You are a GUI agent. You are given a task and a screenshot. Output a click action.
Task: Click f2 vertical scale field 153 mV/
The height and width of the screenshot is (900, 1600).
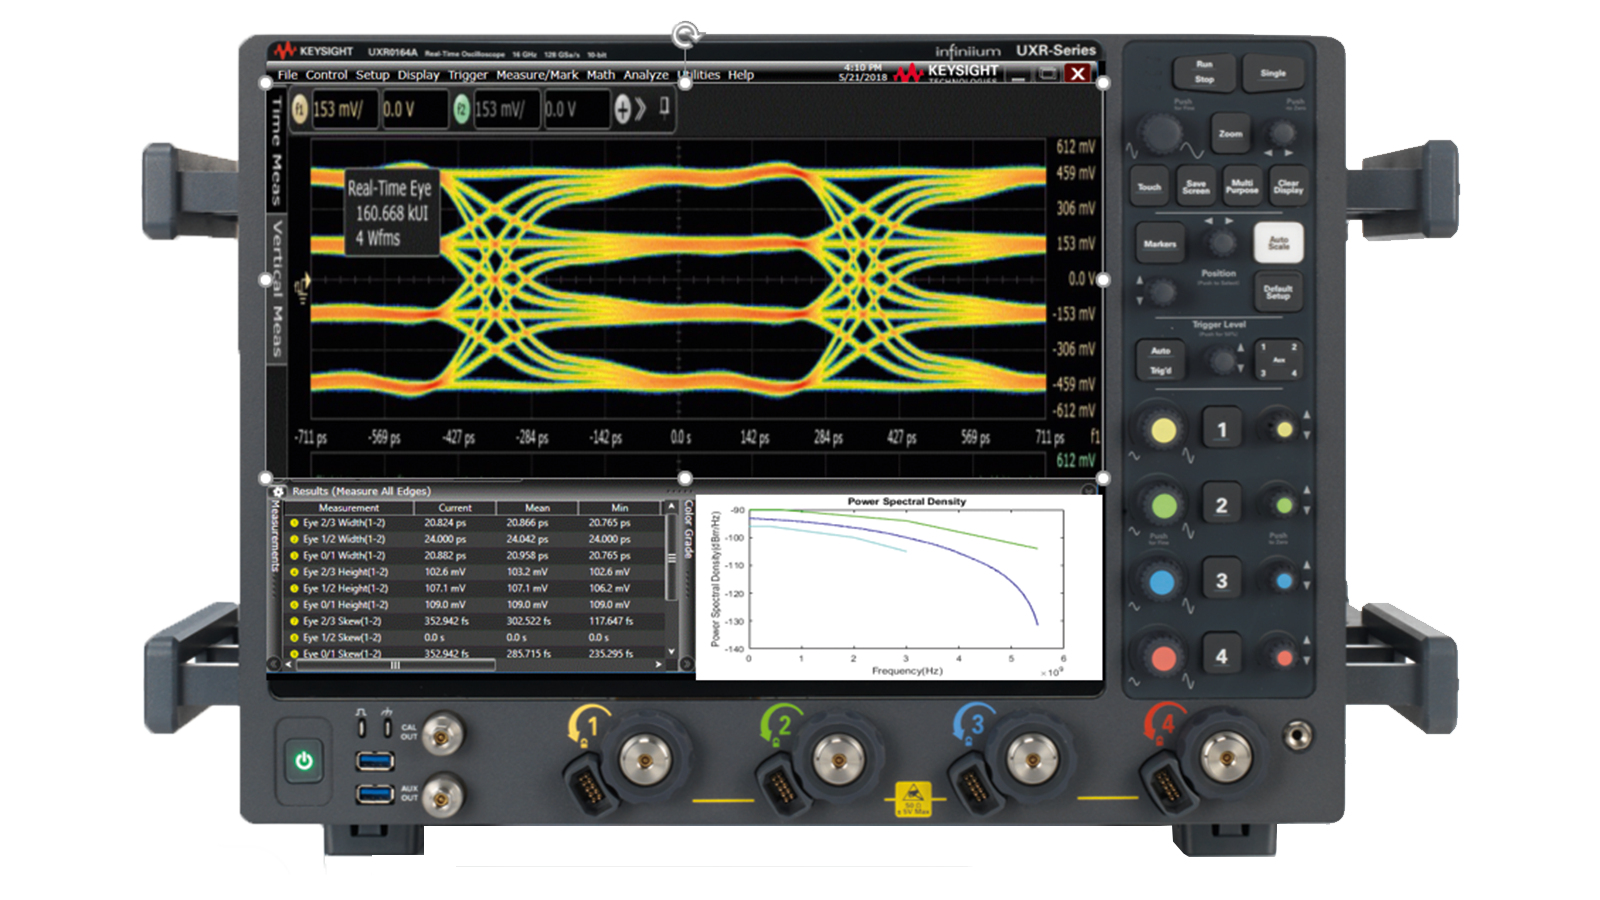click(x=505, y=109)
